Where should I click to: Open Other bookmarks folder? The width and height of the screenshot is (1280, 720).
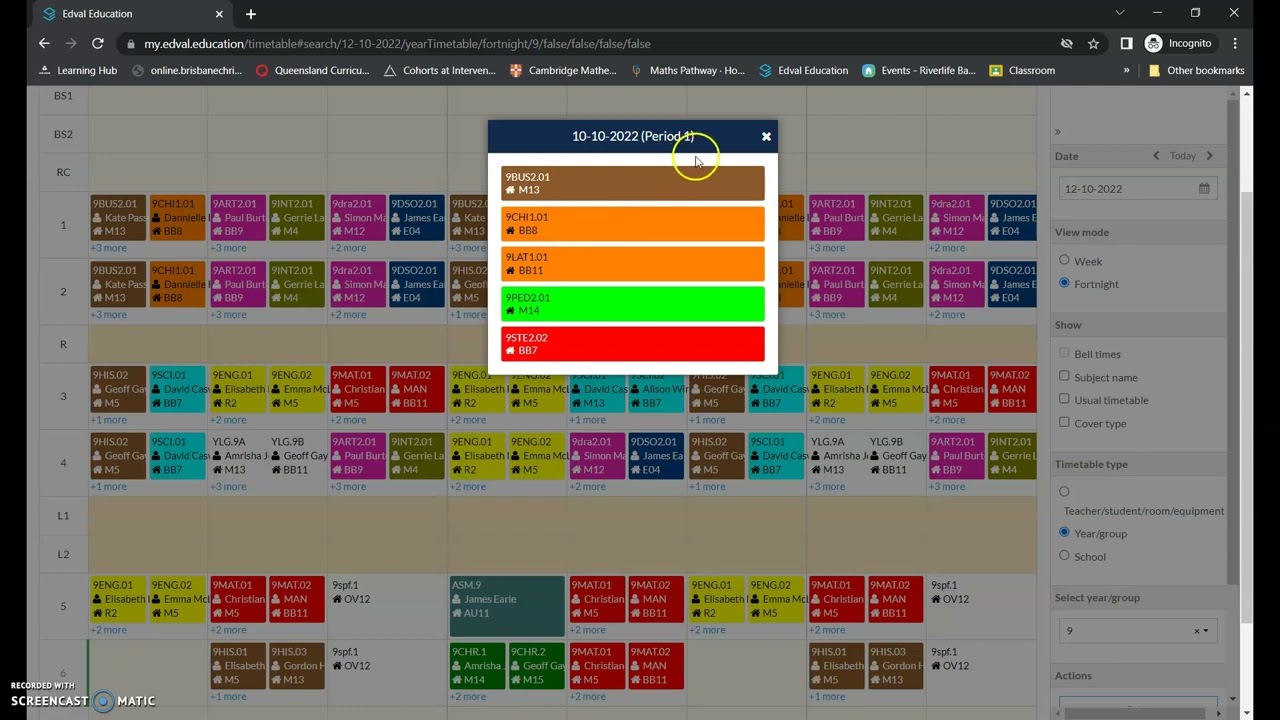(1196, 71)
